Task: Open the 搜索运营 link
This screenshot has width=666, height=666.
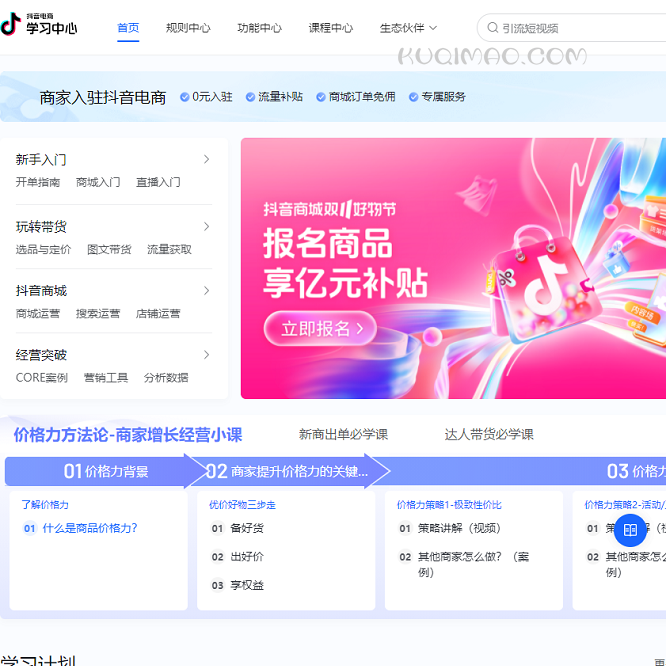Action: pos(98,313)
